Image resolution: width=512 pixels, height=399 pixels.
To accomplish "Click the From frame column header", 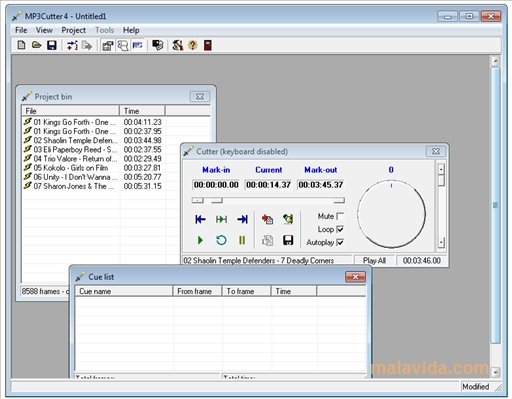I will point(197,291).
